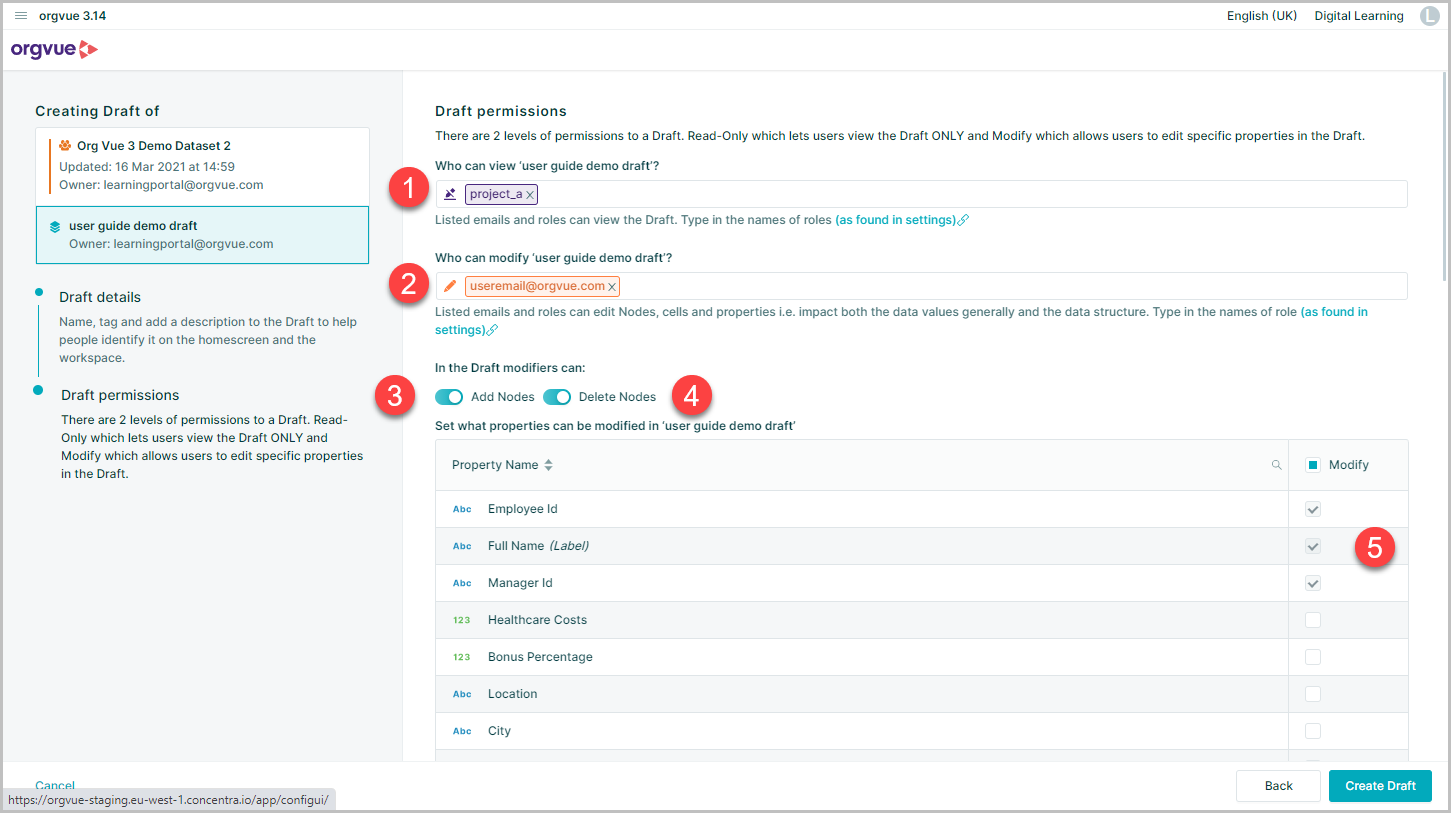The image size is (1451, 813).
Task: Click the orgvue logo
Action: pos(54,49)
